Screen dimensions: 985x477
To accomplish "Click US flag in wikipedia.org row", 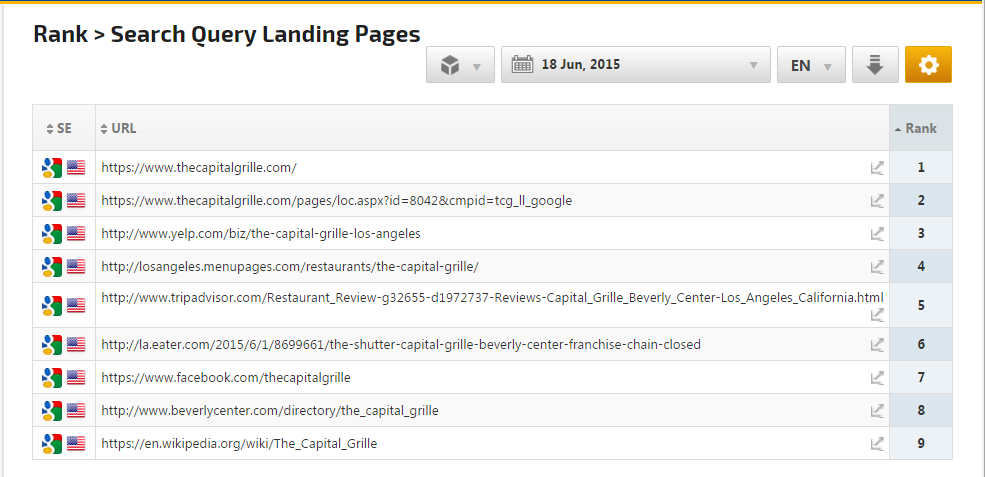I will pyautogui.click(x=76, y=443).
